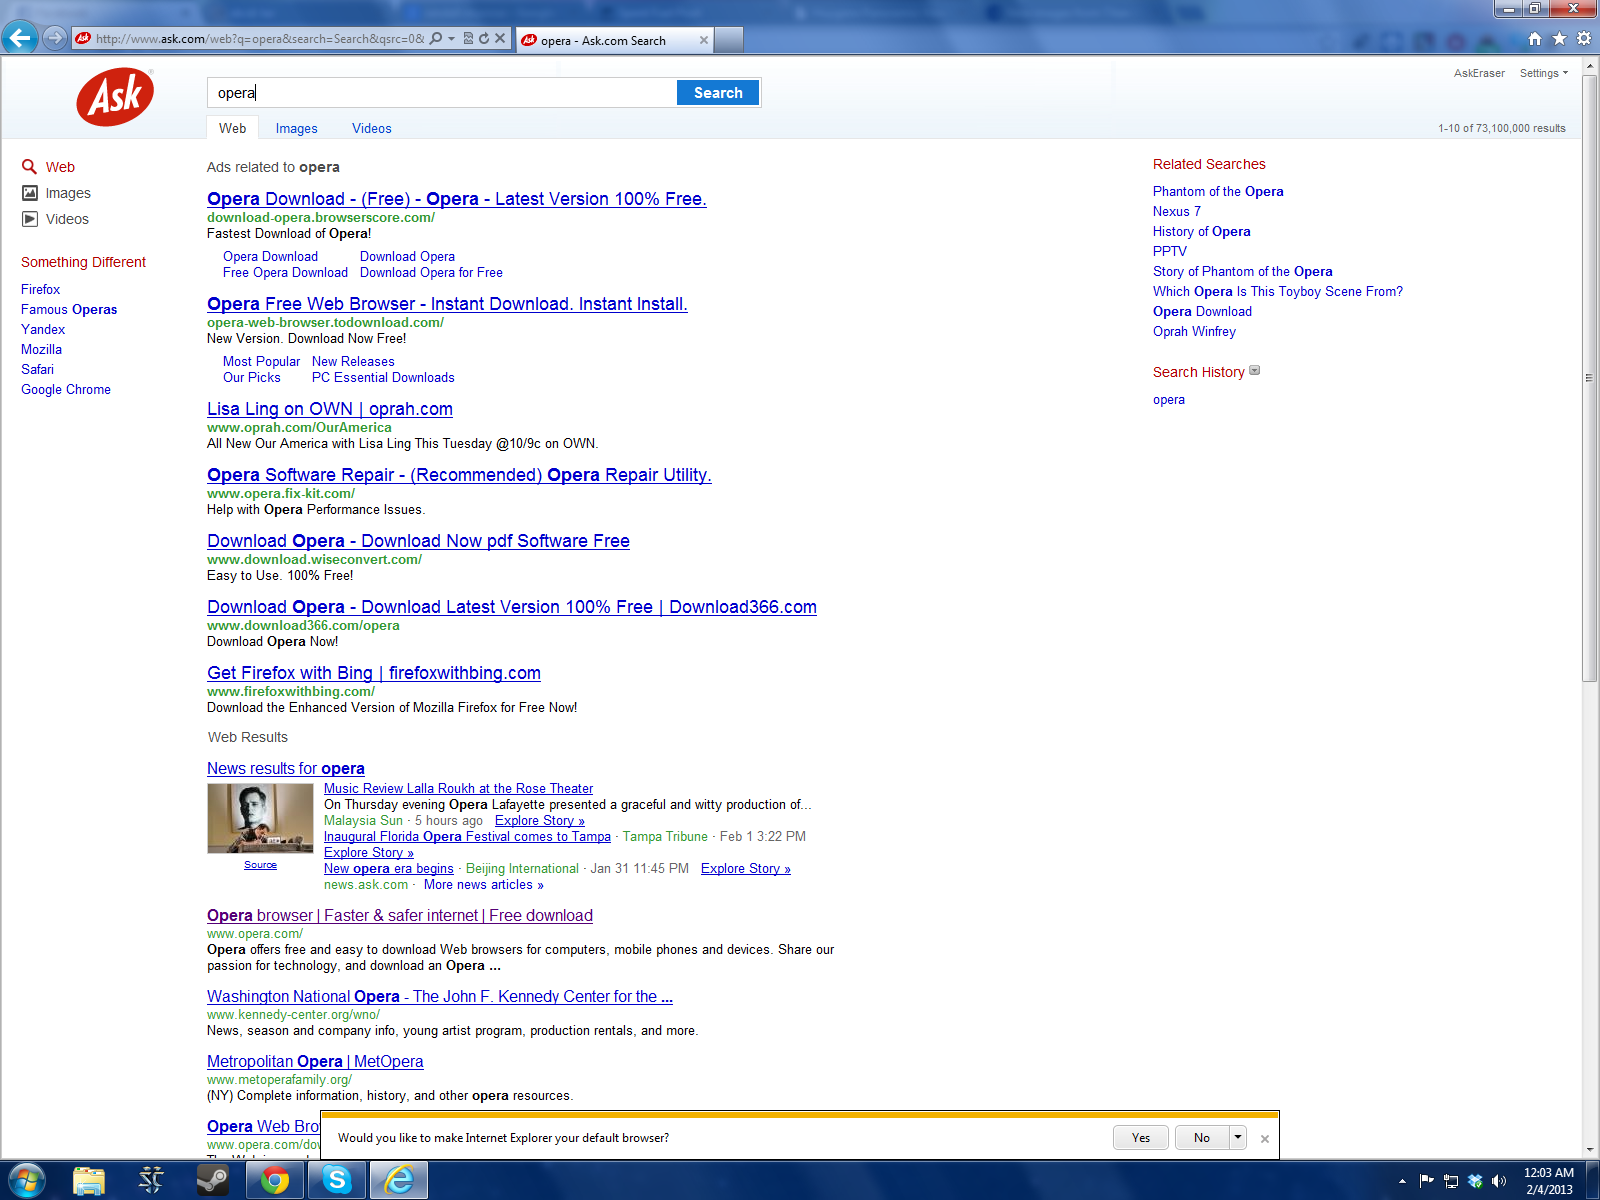
Task: Open 'Get Firefox with Bing' link
Action: pos(374,673)
